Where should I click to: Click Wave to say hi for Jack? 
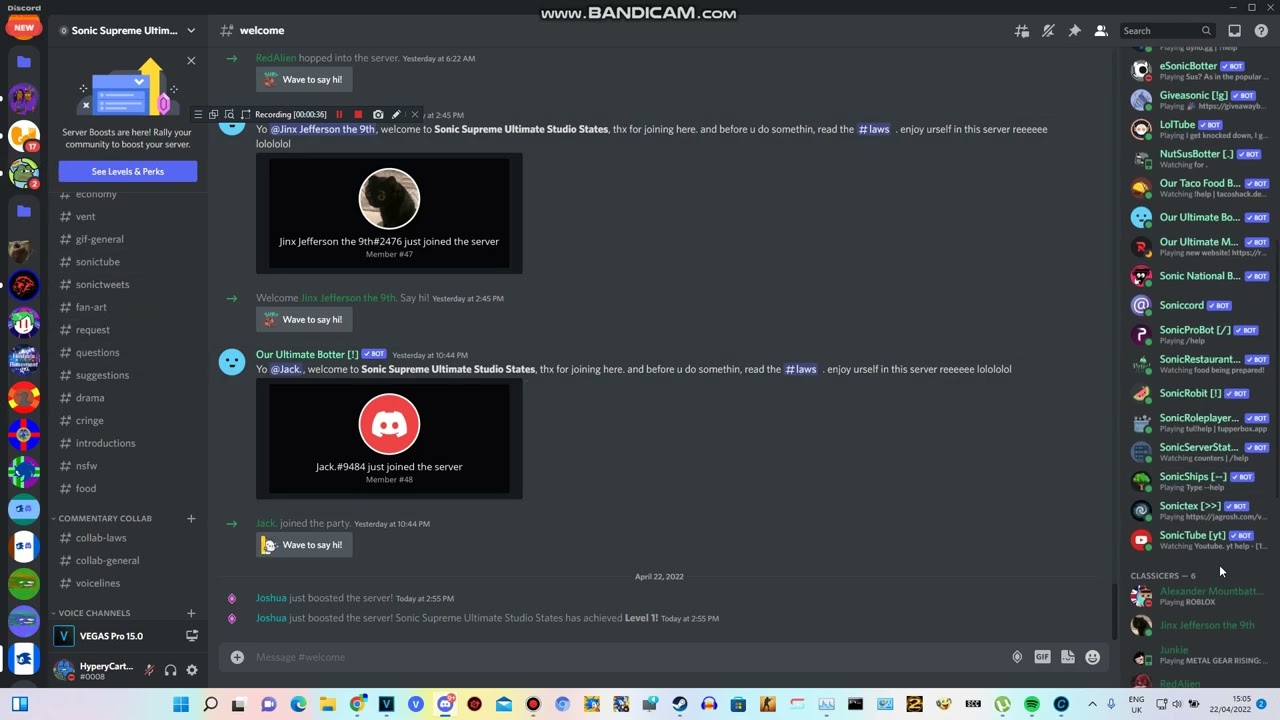point(304,545)
